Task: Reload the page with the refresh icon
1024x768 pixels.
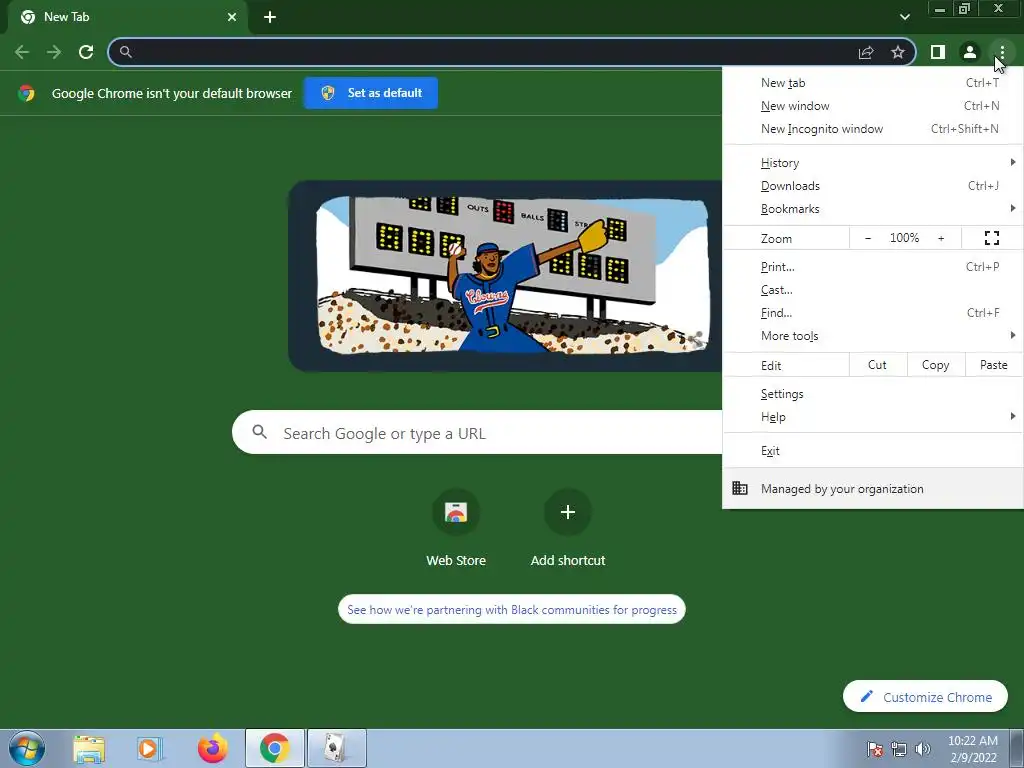Action: point(86,52)
